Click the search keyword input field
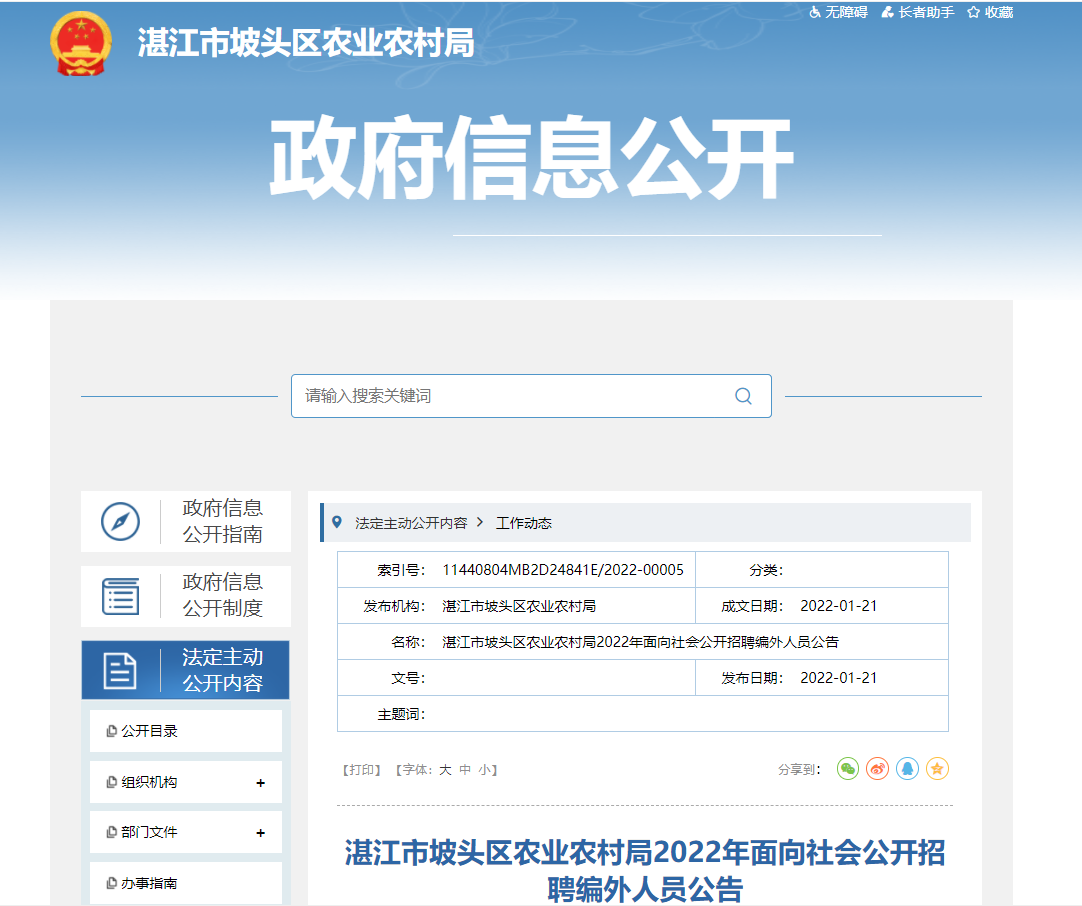 [510, 396]
